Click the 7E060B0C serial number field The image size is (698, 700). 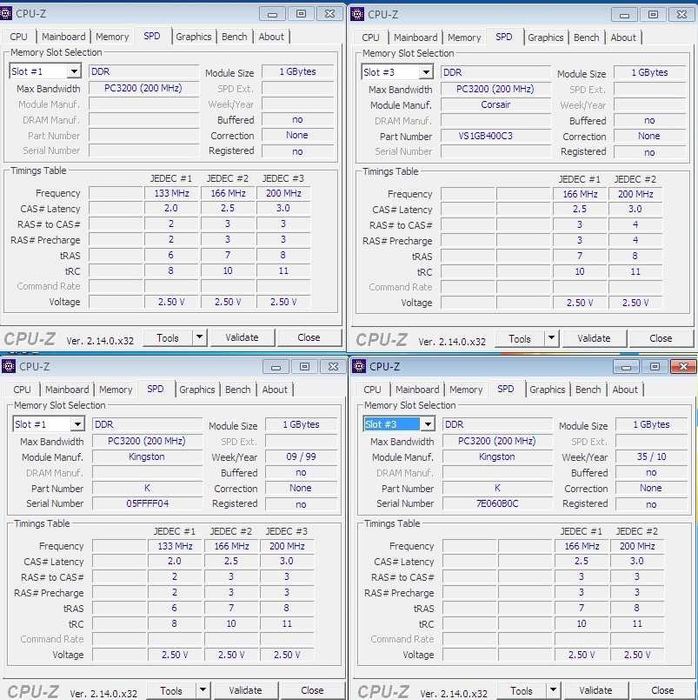pyautogui.click(x=497, y=504)
